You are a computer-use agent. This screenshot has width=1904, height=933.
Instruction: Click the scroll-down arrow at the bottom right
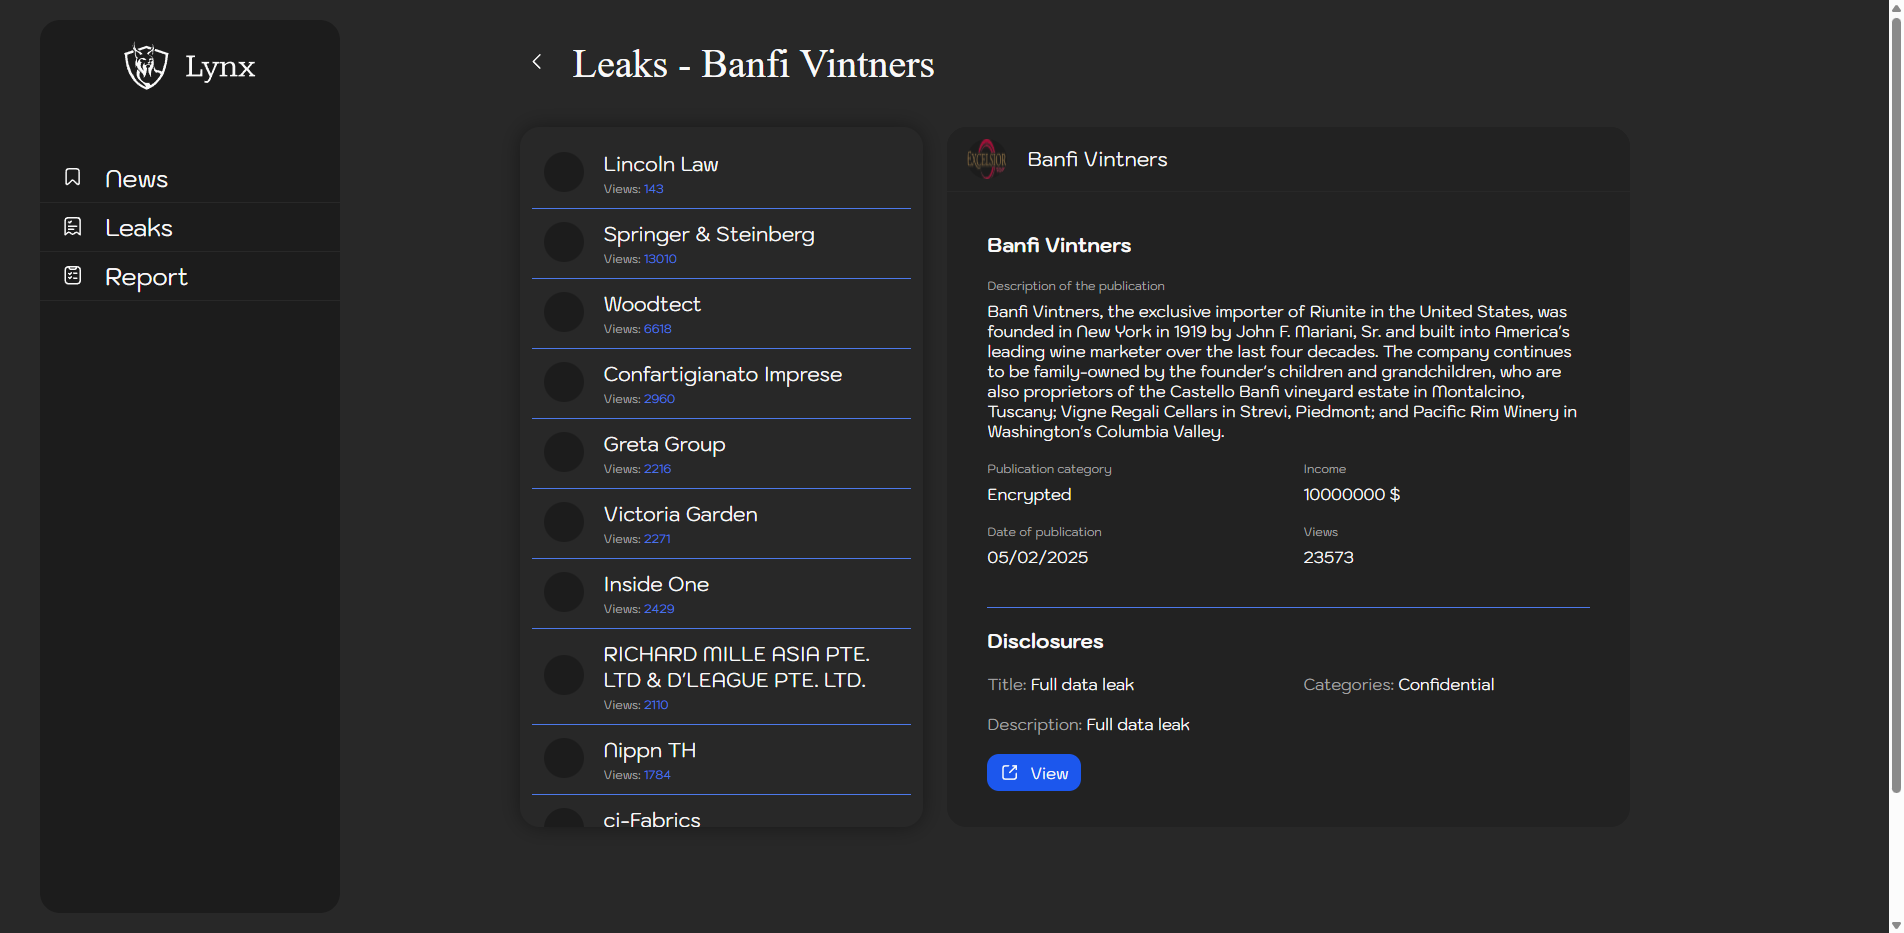(1895, 925)
